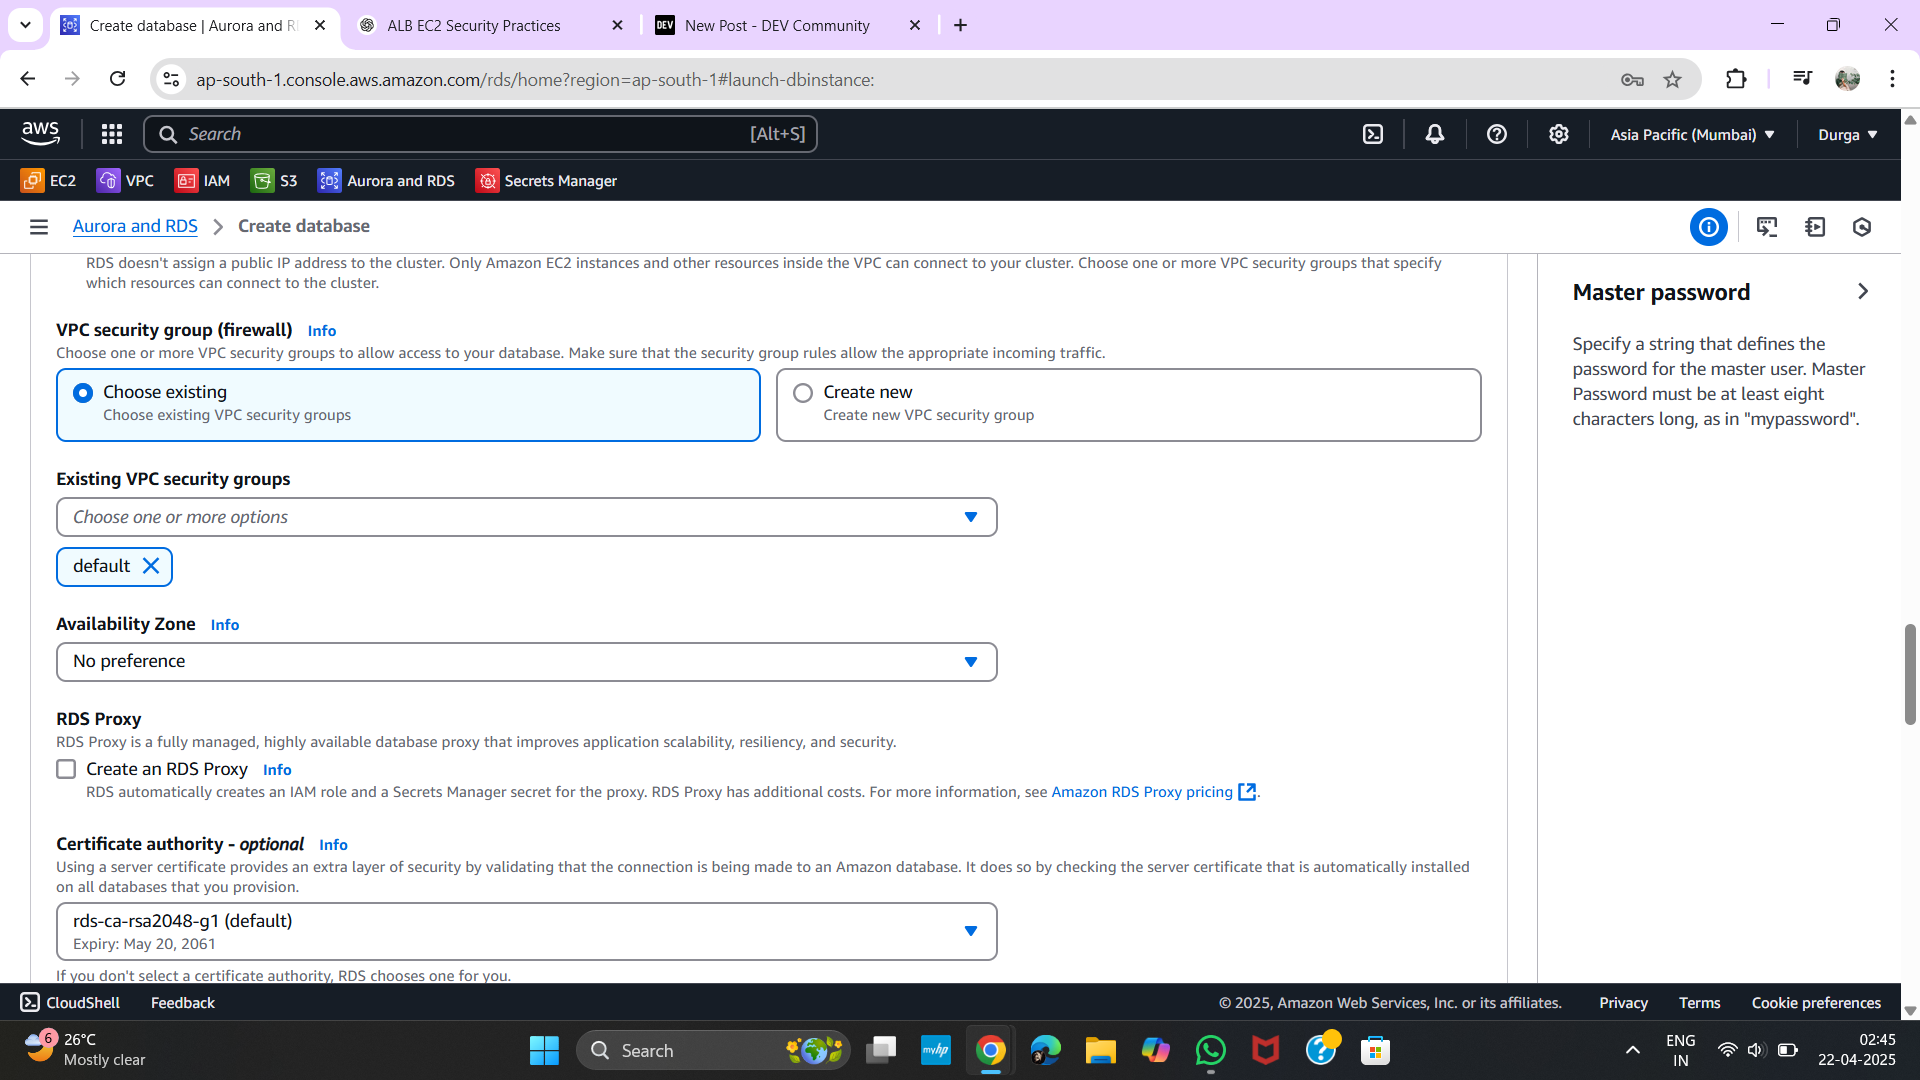This screenshot has width=1920, height=1080.
Task: Open Info for Certificate authority
Action: [333, 845]
